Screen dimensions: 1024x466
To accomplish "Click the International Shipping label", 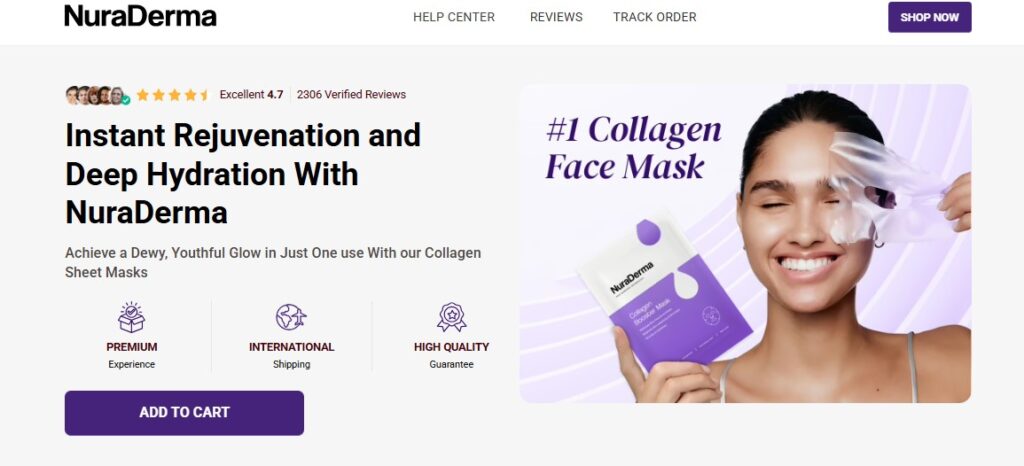I will tap(291, 355).
